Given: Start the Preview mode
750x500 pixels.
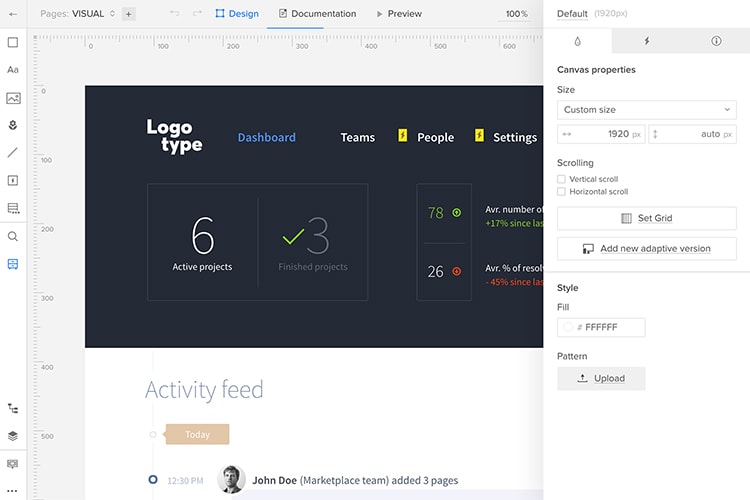Looking at the screenshot, I should [x=399, y=14].
